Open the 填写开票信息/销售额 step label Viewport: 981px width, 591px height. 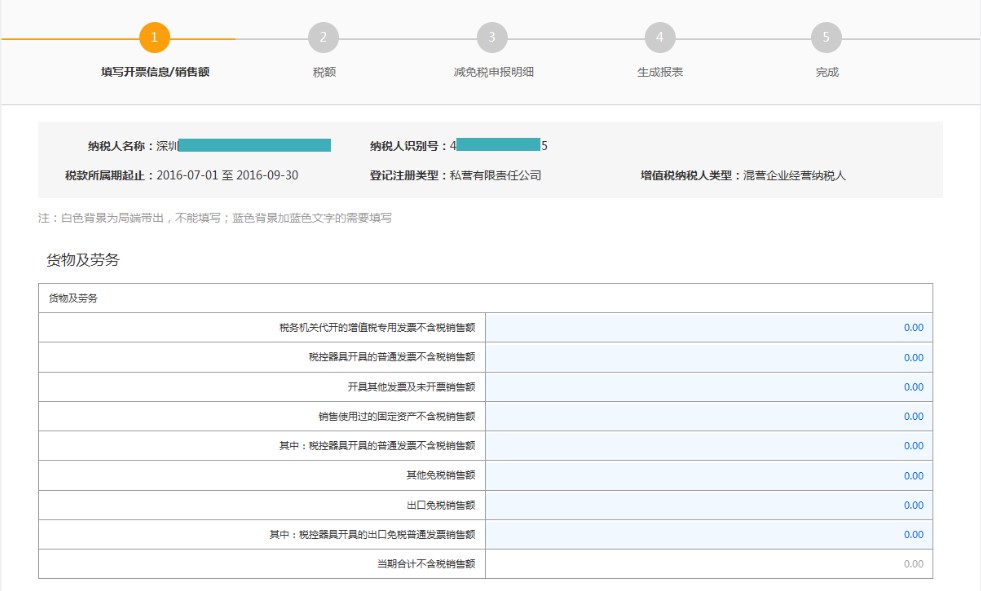pyautogui.click(x=155, y=73)
